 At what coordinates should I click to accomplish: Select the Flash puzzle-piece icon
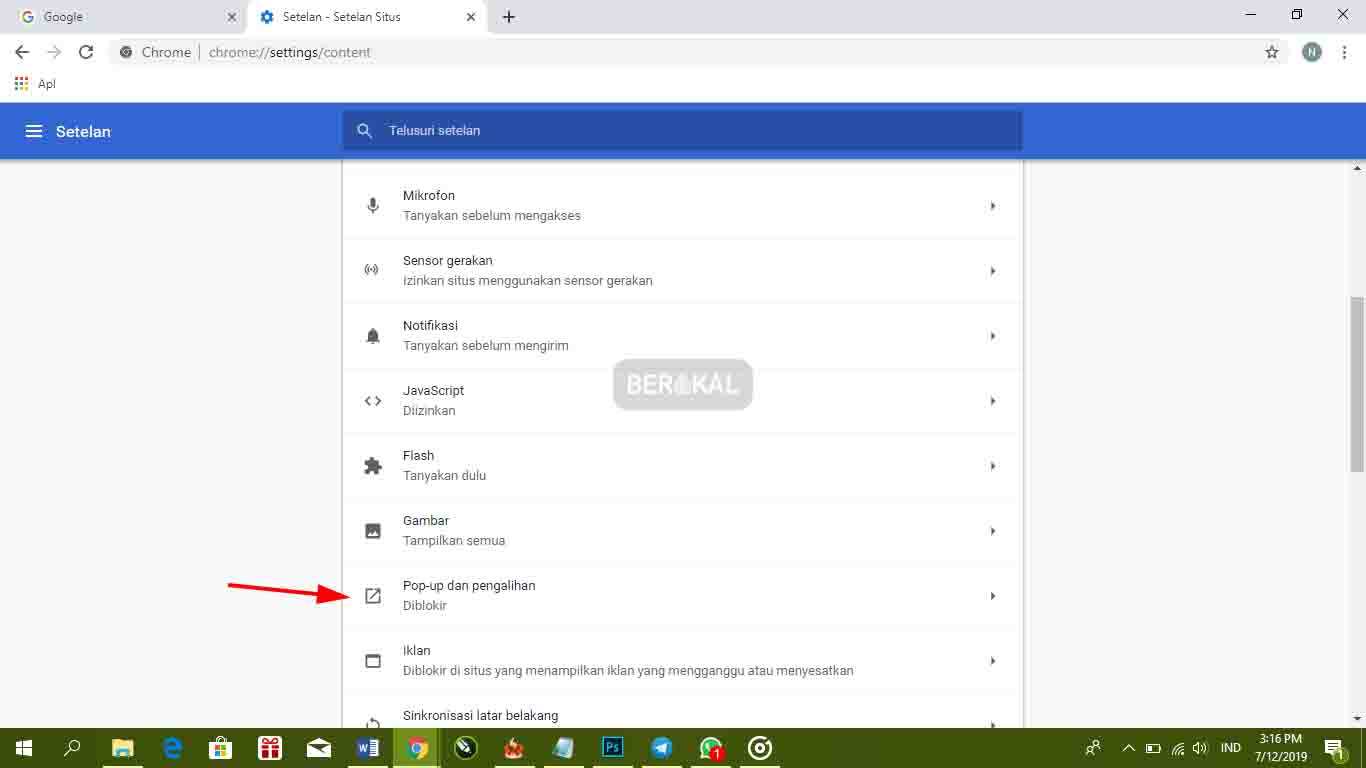point(373,464)
